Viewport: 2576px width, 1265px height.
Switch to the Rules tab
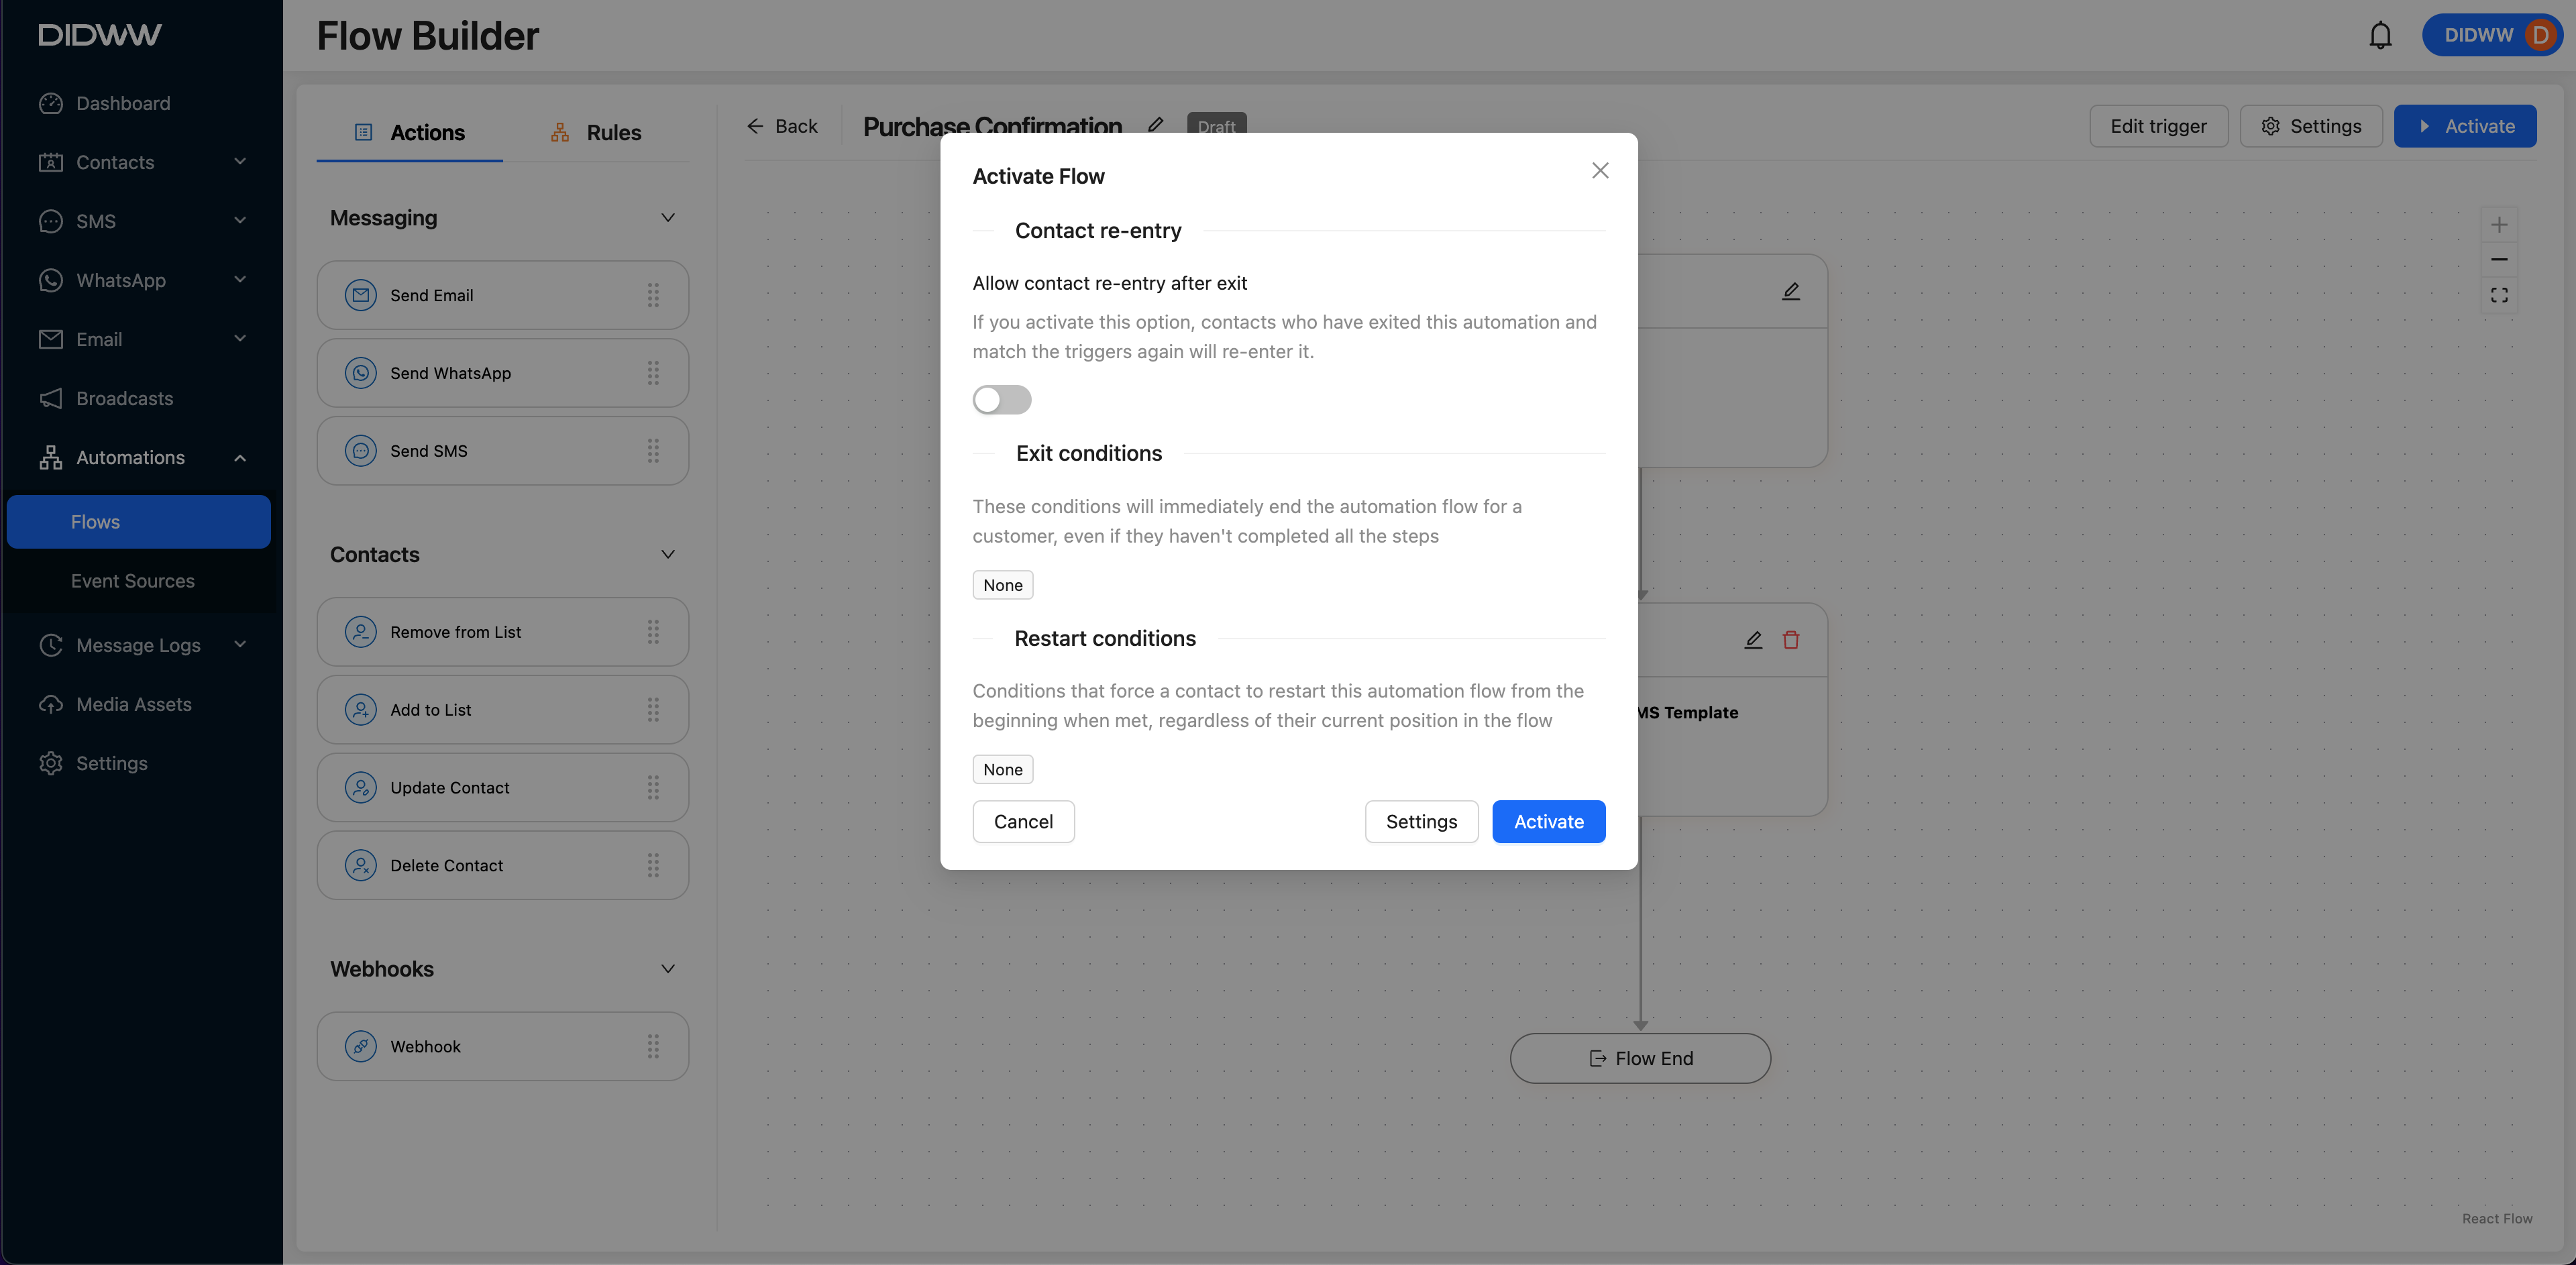596,132
